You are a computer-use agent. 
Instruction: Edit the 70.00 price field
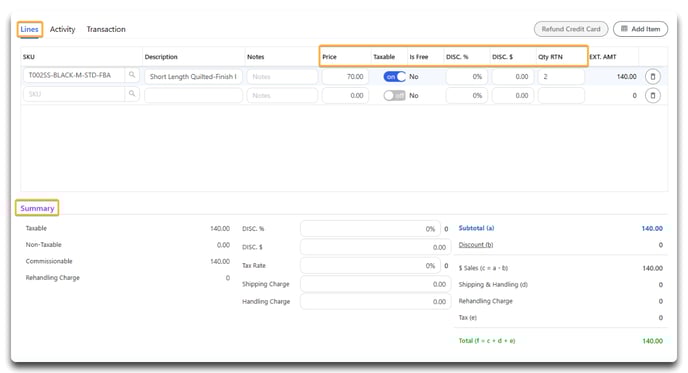point(345,76)
